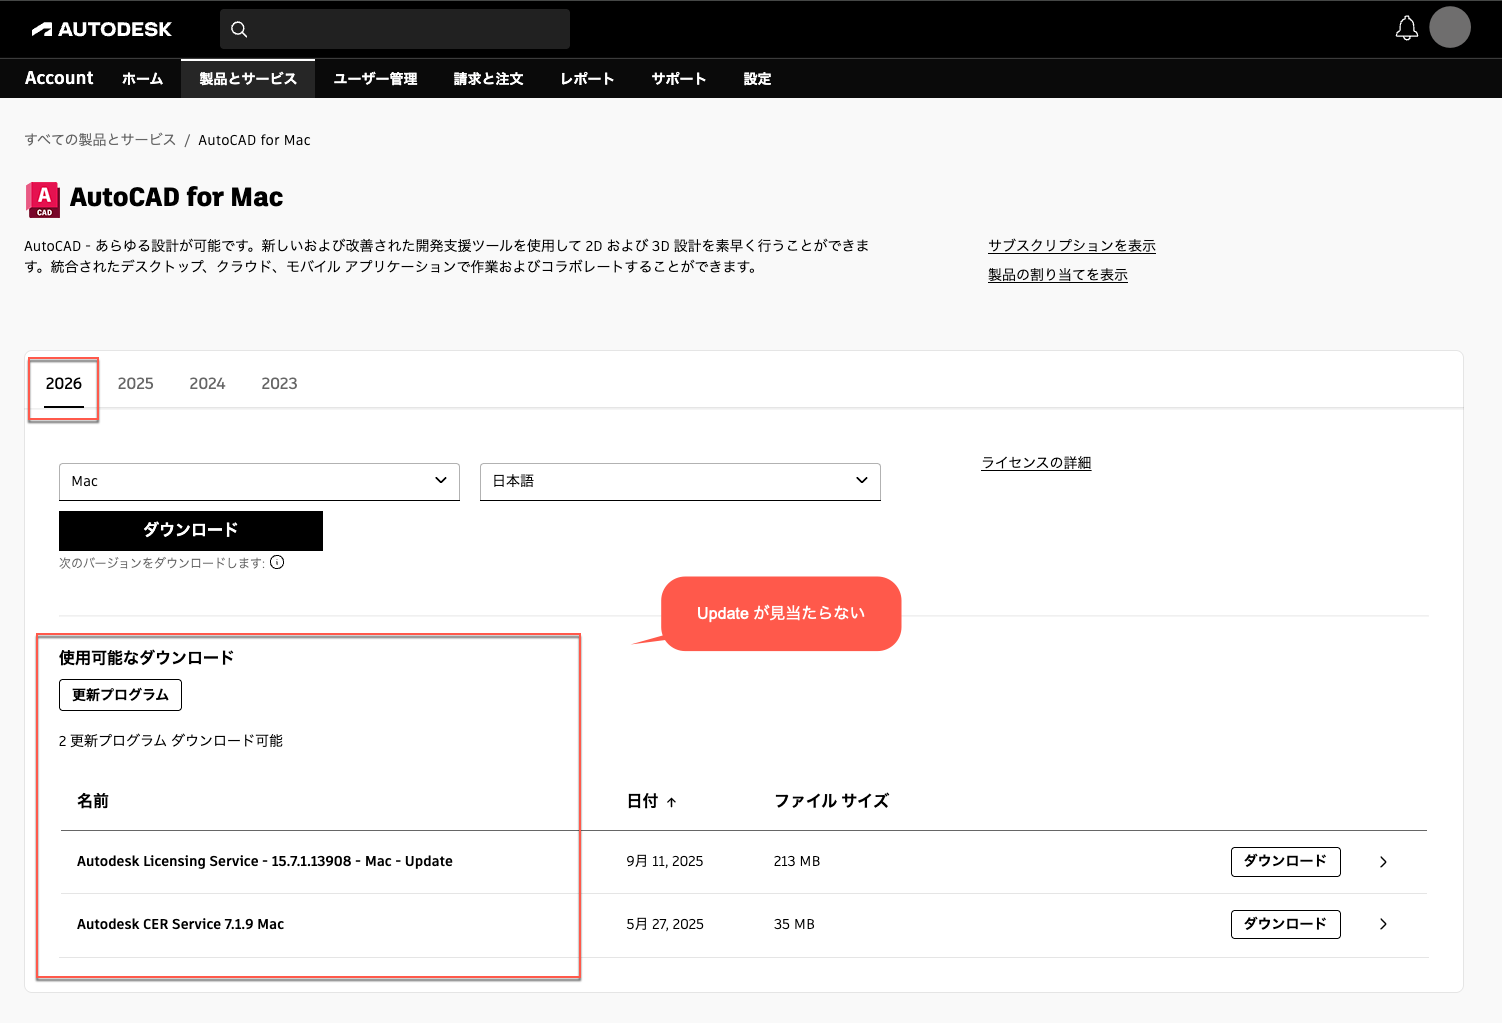This screenshot has height=1023, width=1502.
Task: Click the black ダウンロード button
Action: (191, 530)
